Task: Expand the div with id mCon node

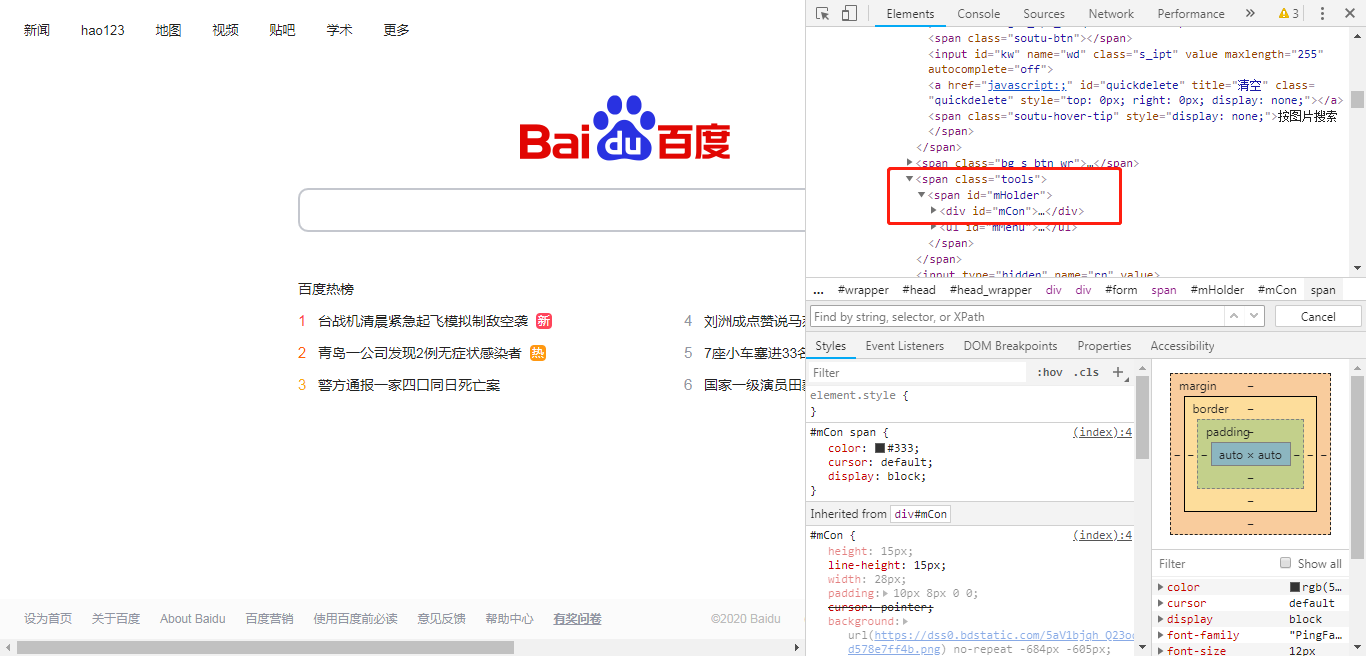Action: point(934,211)
